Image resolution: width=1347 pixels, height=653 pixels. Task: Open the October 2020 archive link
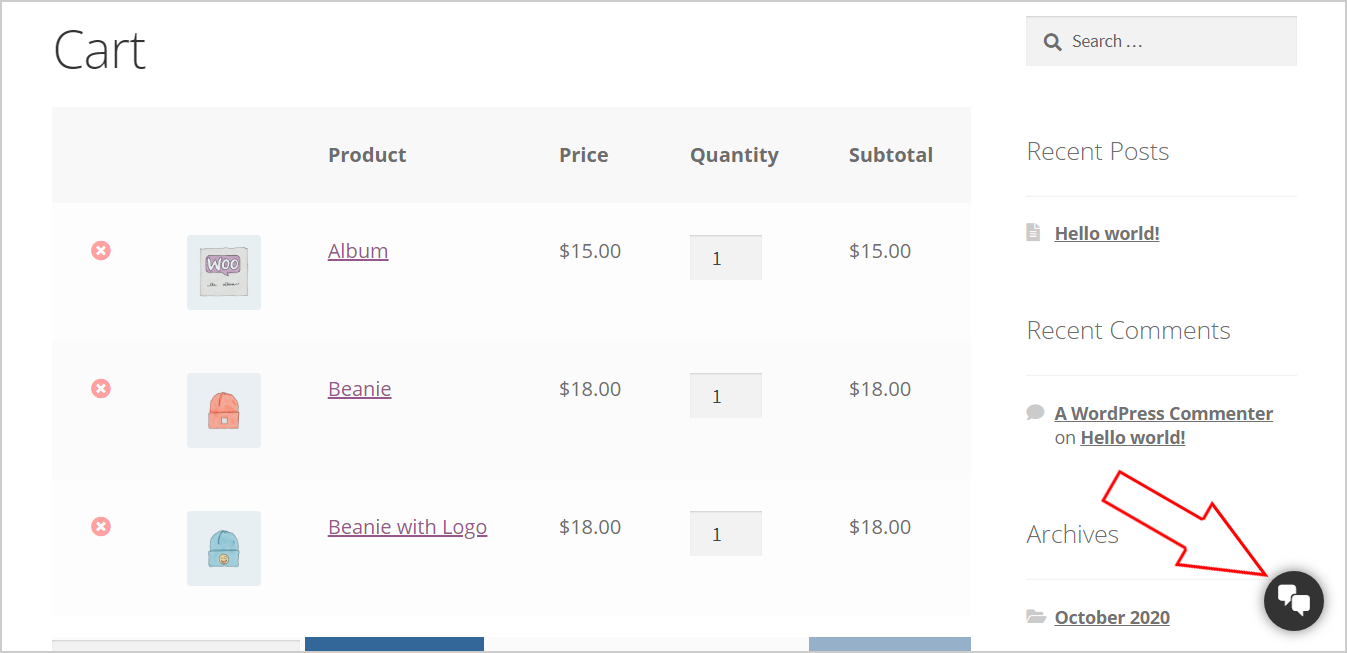(x=1112, y=618)
